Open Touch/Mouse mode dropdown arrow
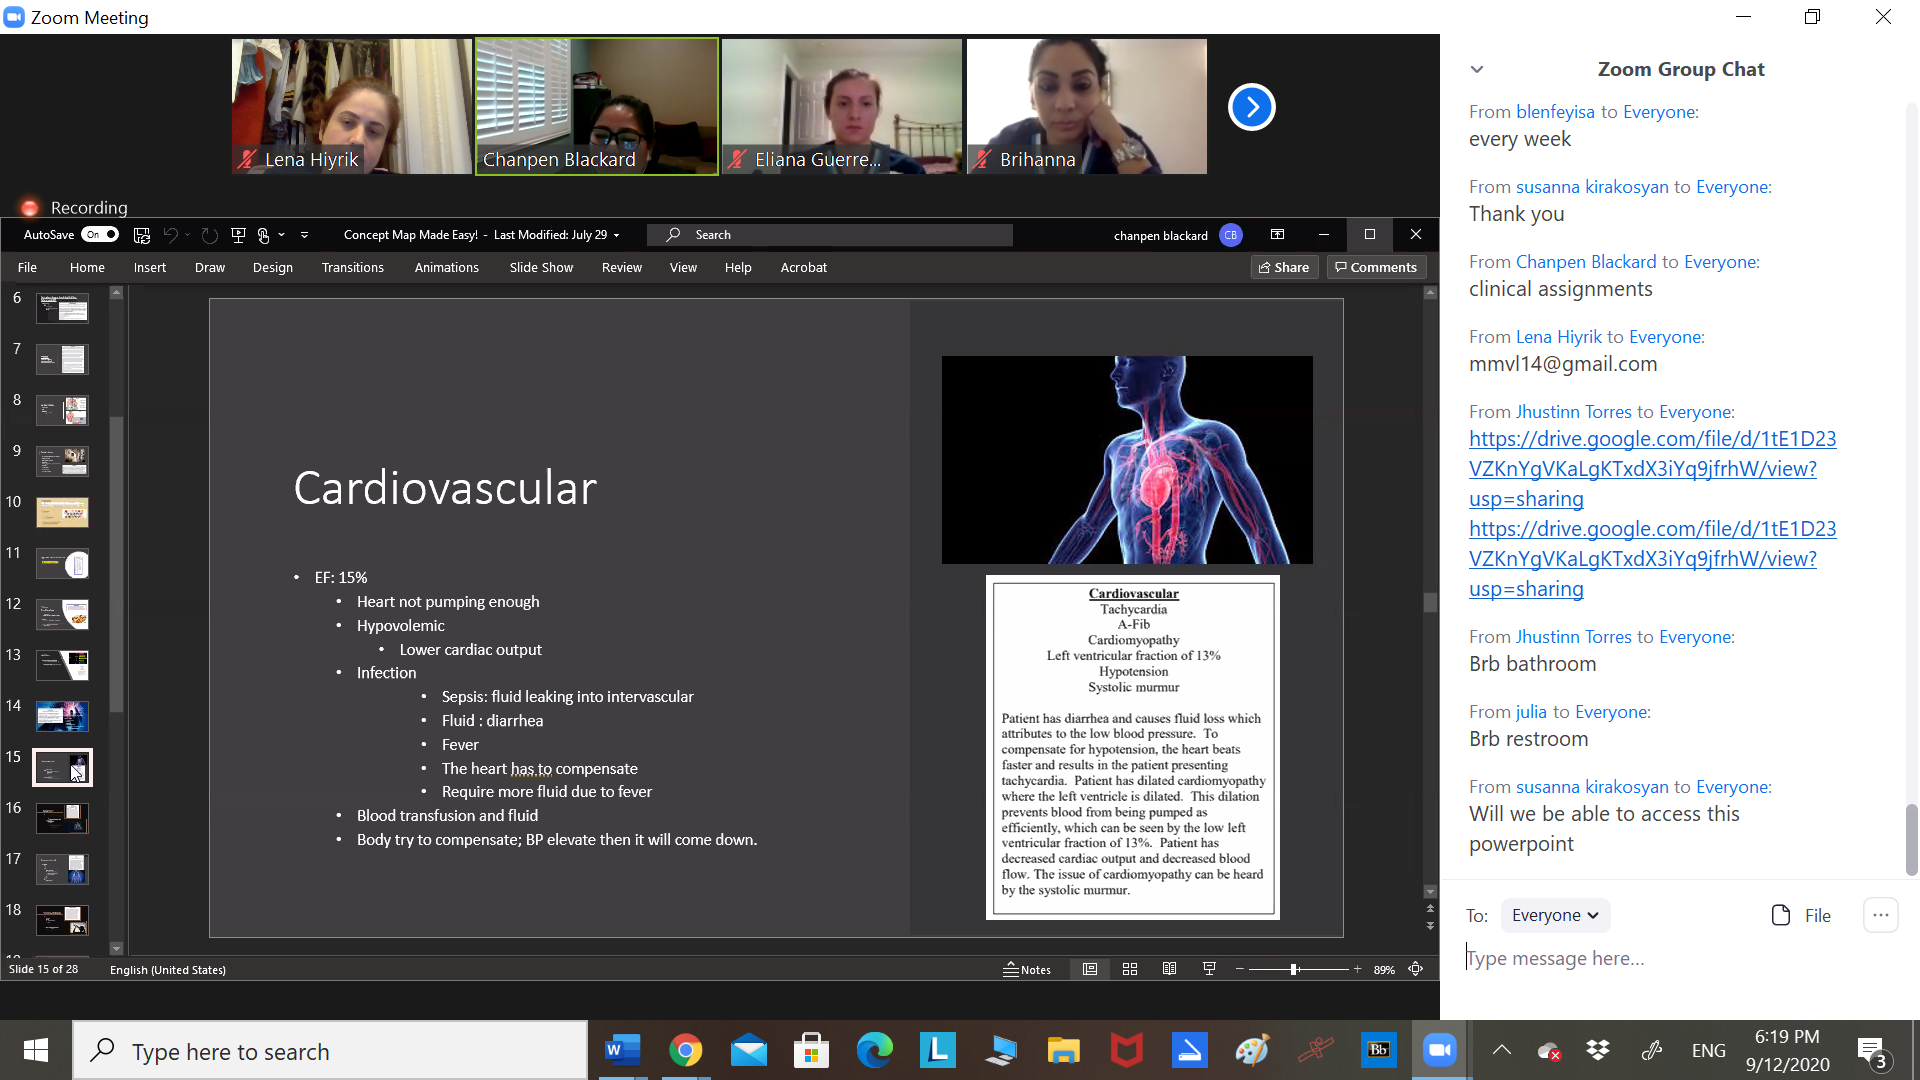 point(282,235)
